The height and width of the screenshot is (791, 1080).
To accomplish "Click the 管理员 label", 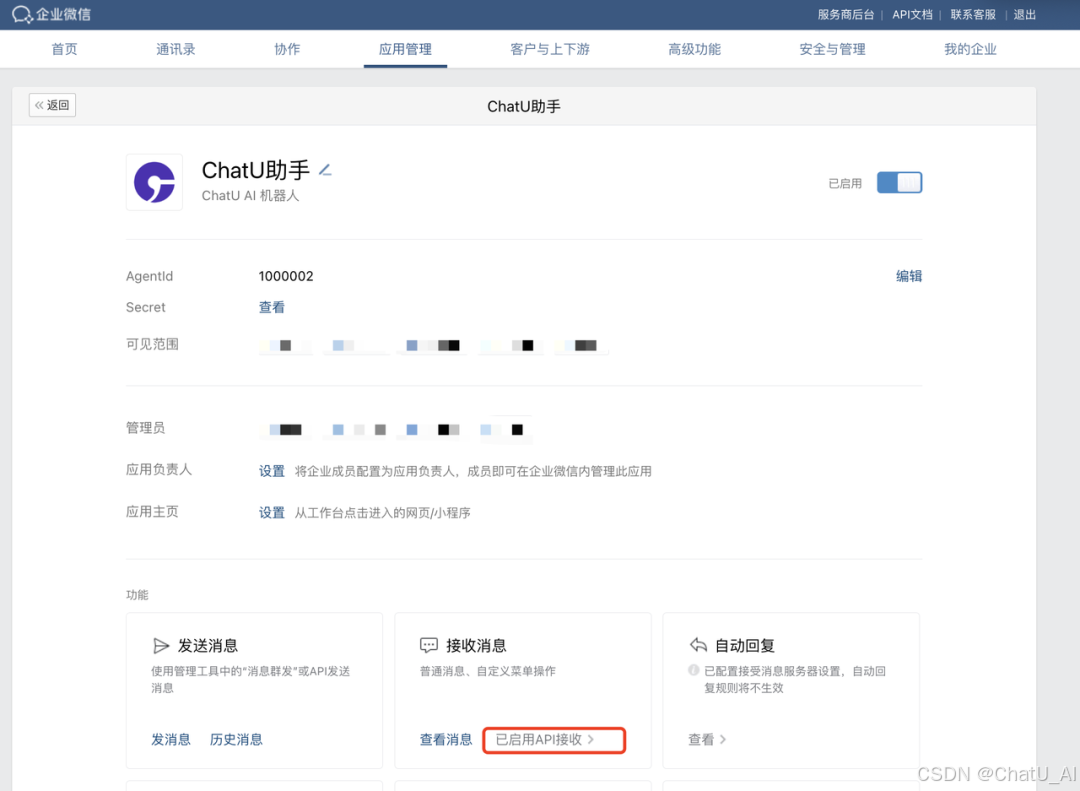I will [145, 428].
